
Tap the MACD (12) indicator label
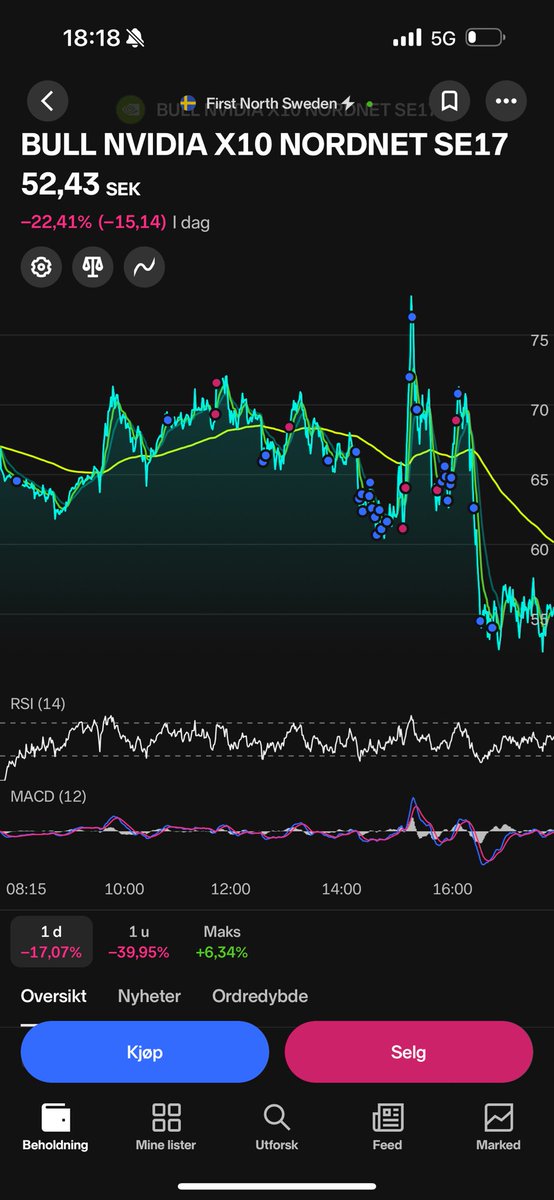click(x=48, y=797)
